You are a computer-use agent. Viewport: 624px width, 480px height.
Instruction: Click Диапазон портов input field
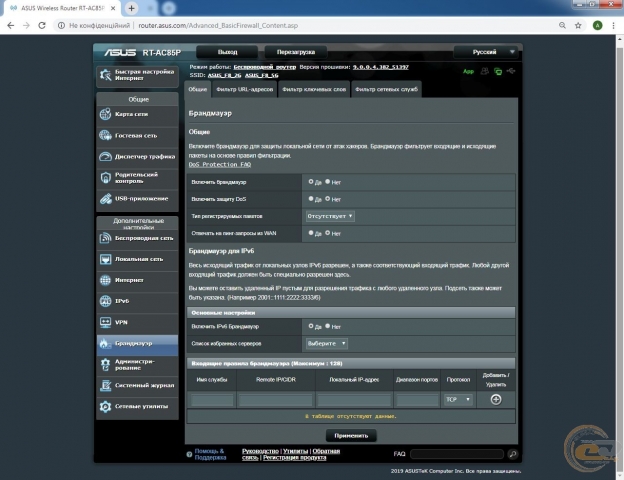pyautogui.click(x=417, y=400)
